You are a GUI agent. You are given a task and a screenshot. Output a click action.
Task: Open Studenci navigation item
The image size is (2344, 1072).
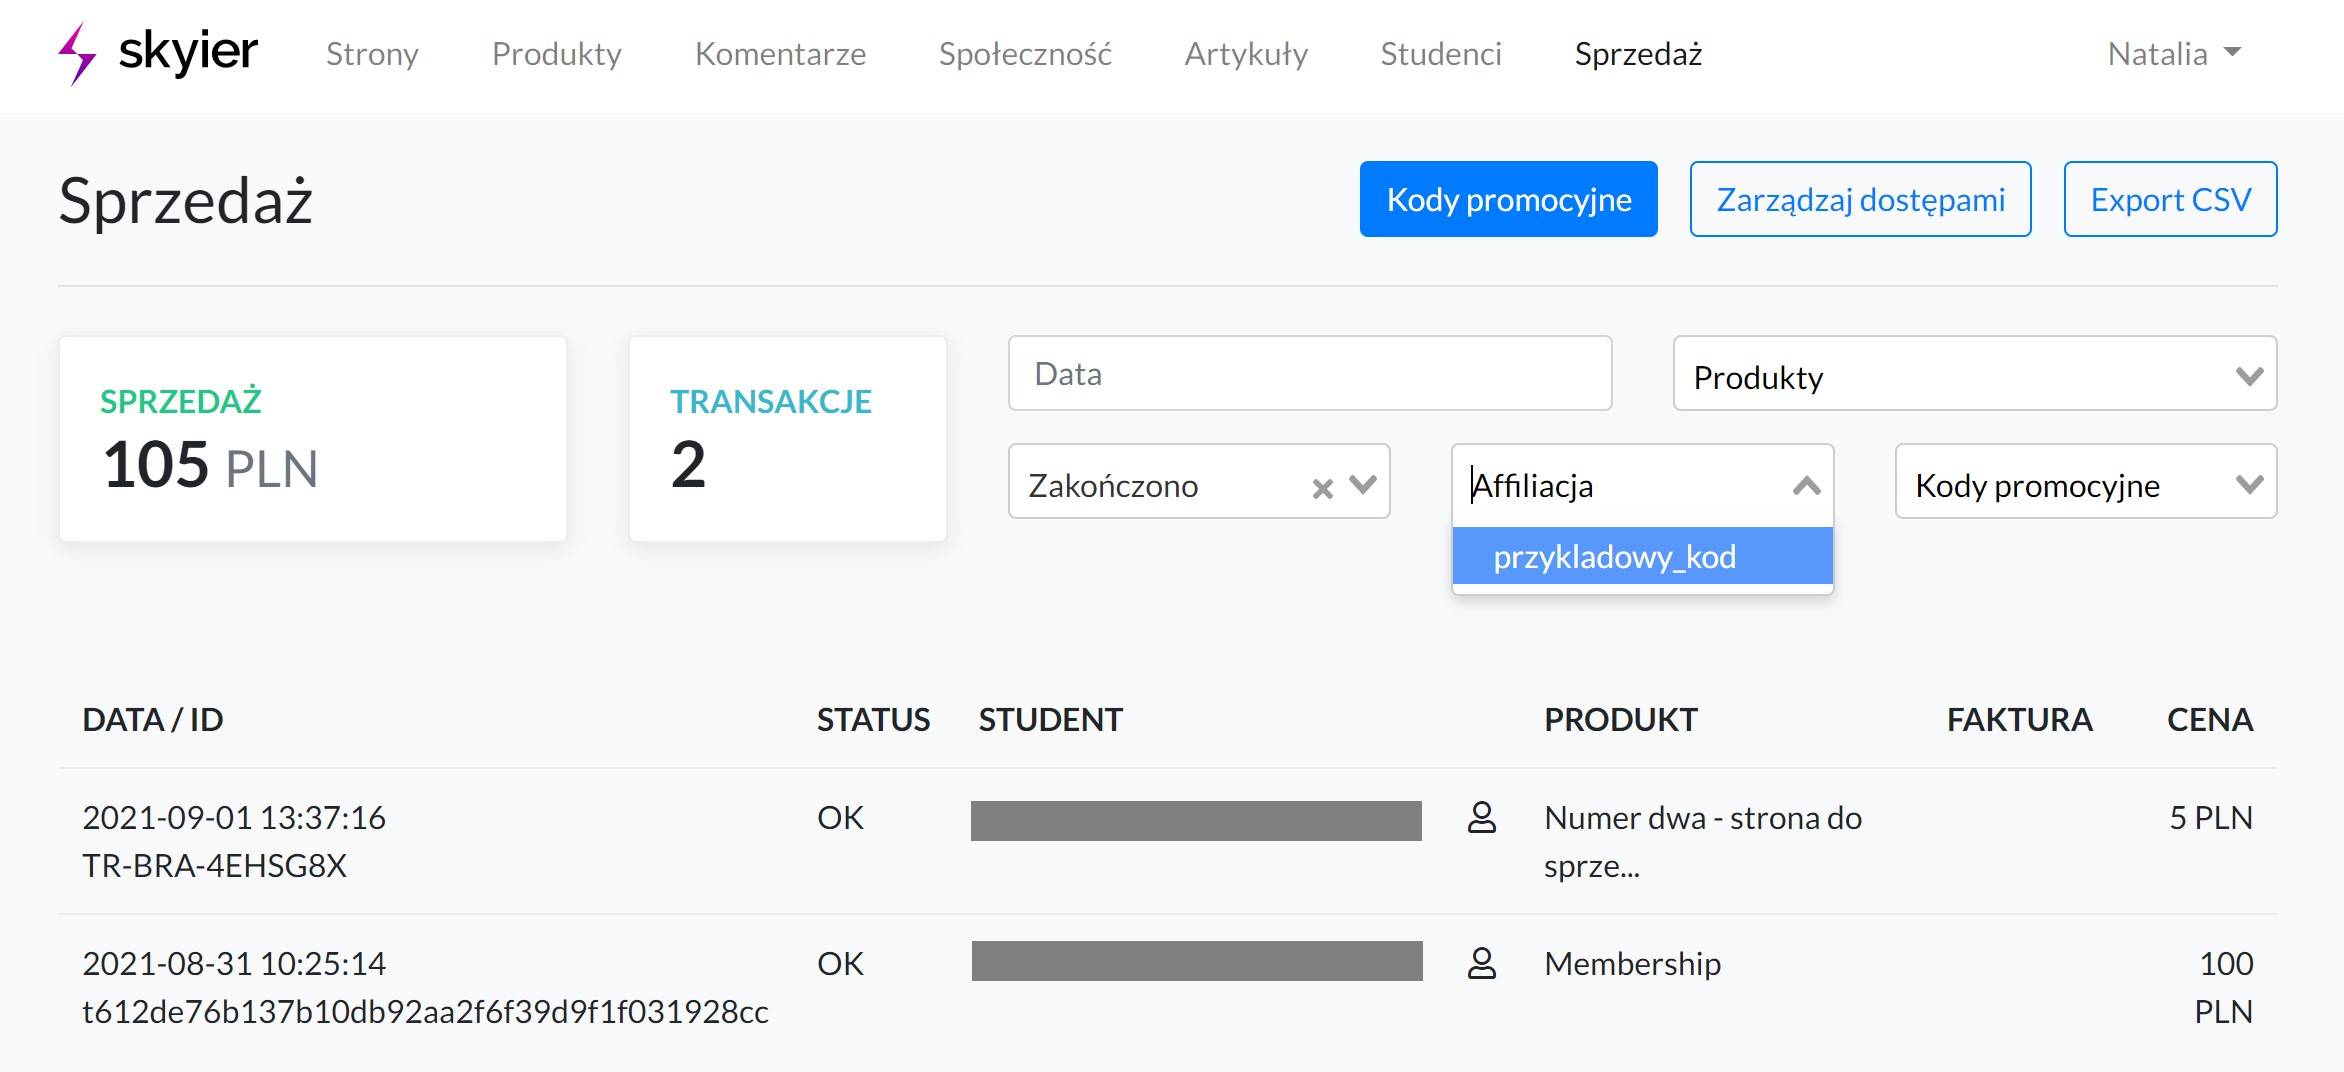(x=1441, y=53)
